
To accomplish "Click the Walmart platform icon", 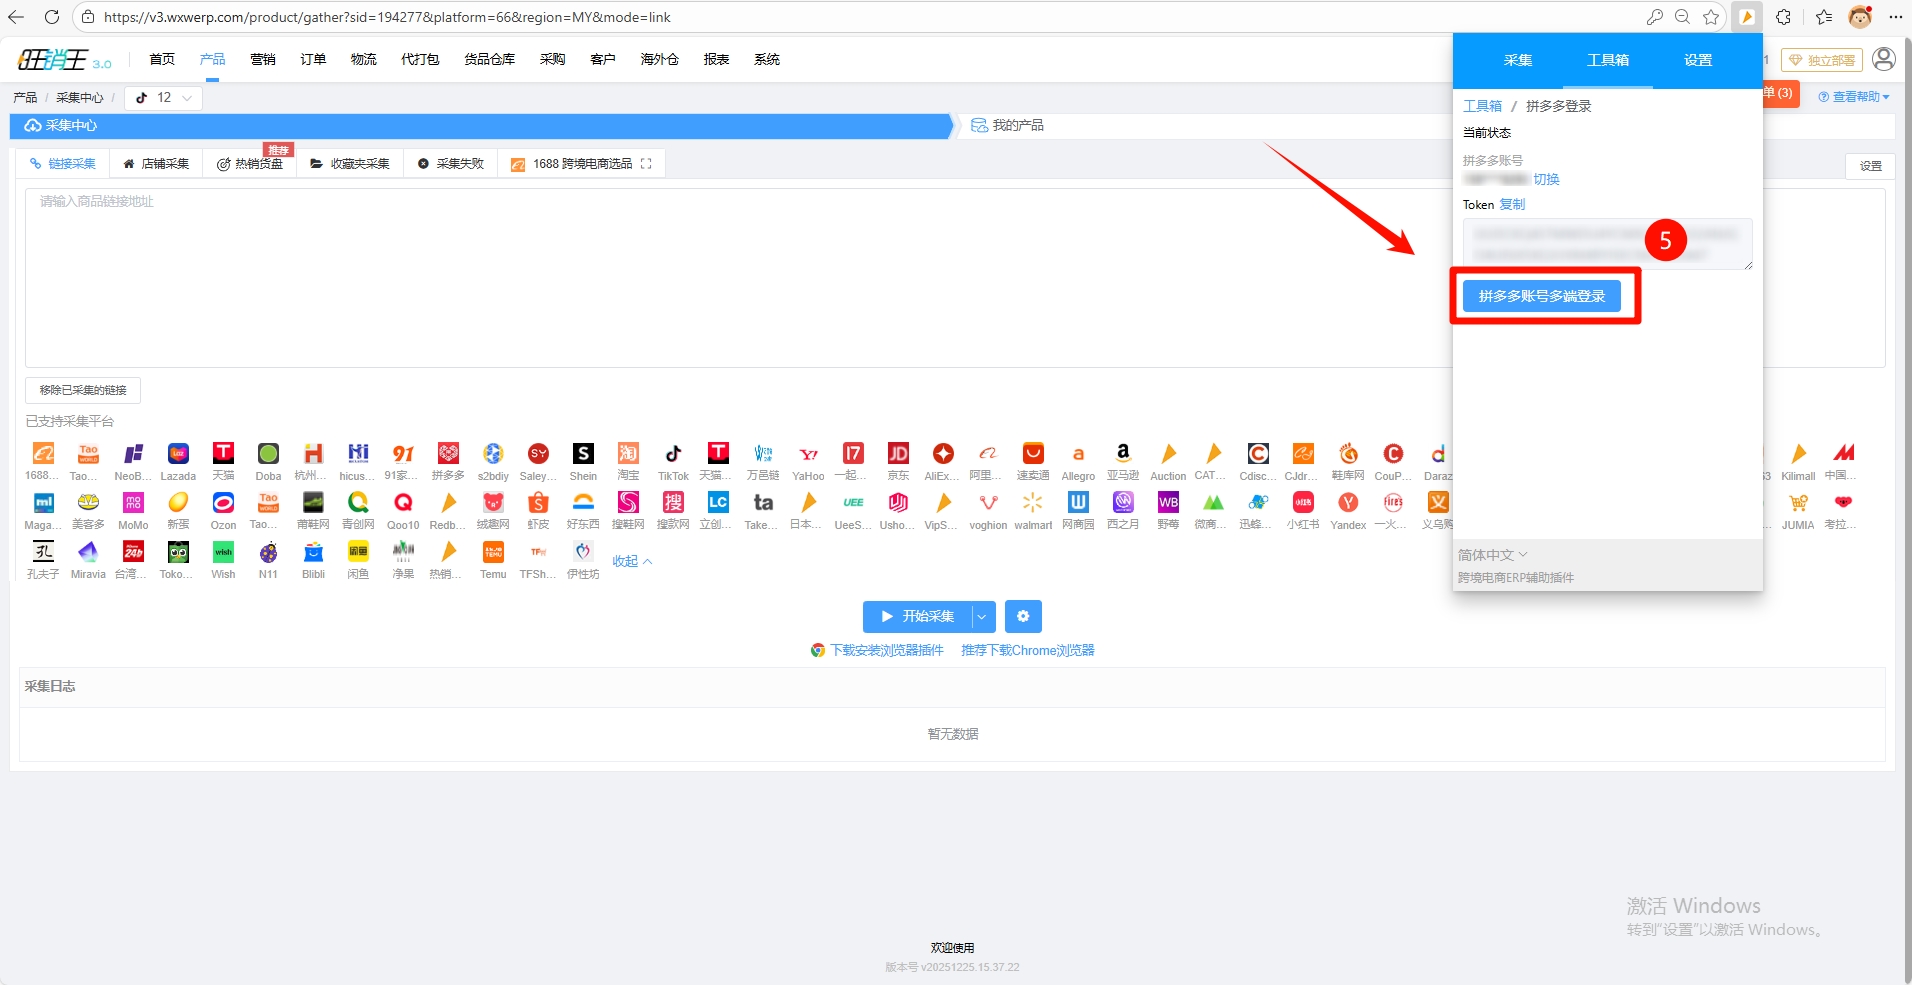I will [1033, 503].
